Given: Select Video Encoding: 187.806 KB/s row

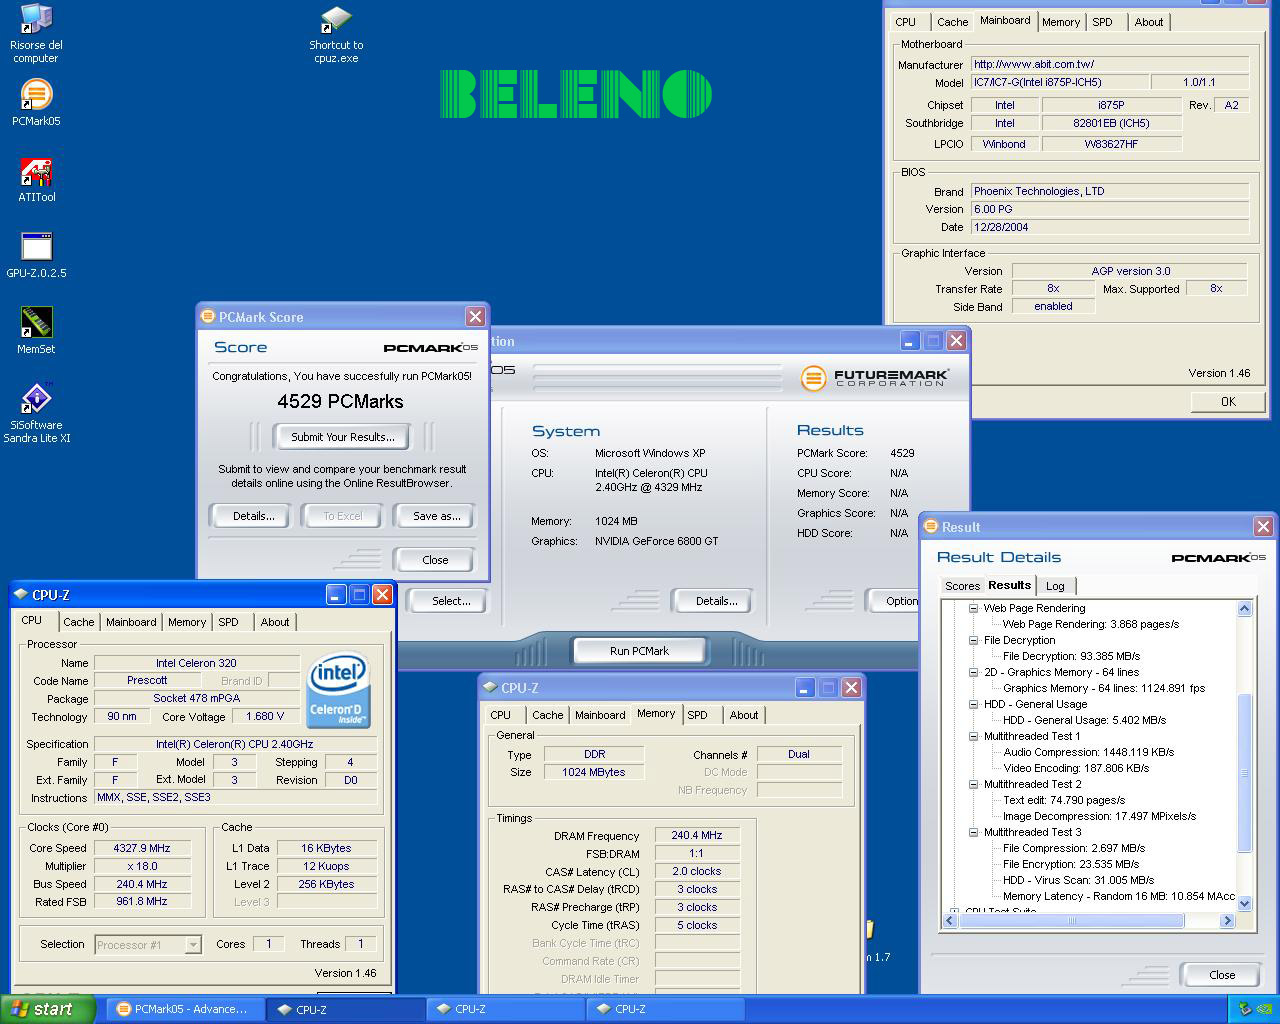Looking at the screenshot, I should [x=1076, y=768].
